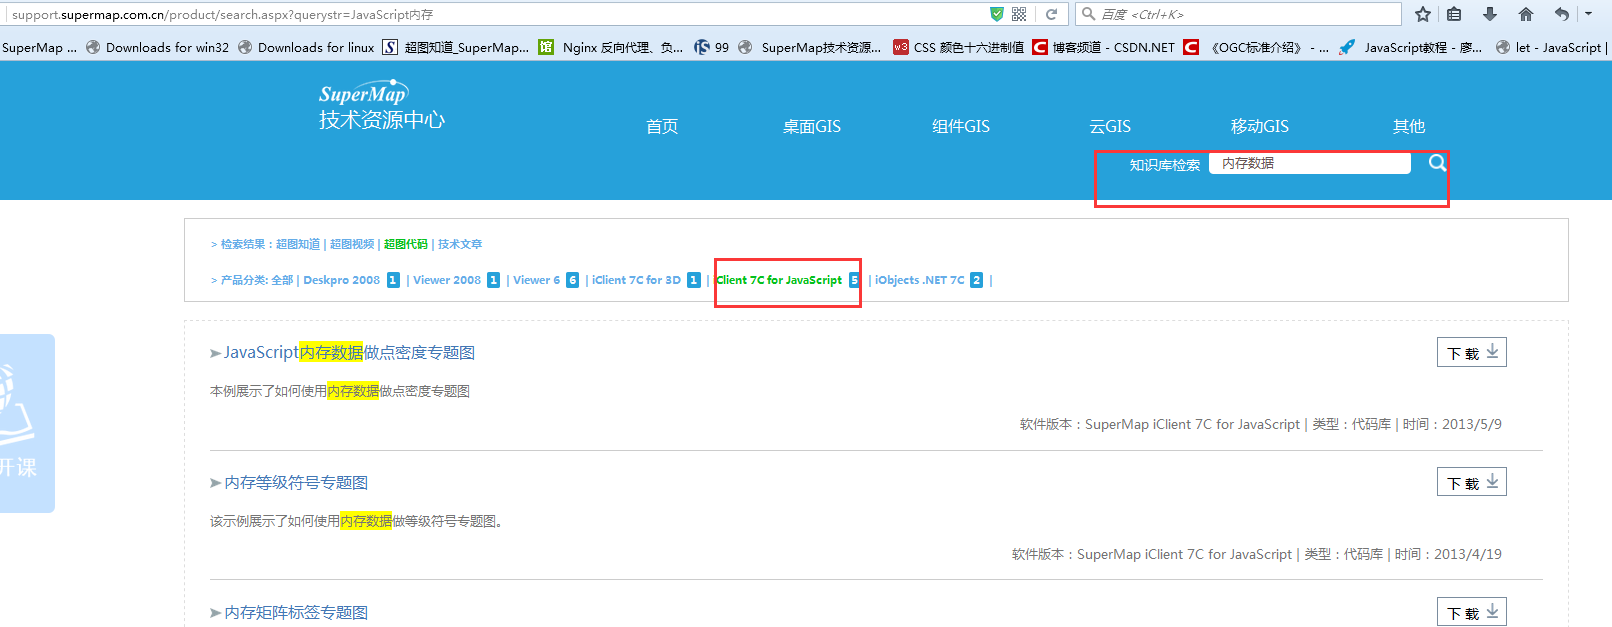1612x627 pixels.
Task: Open the 移动GIS navigation menu
Action: tap(1260, 126)
